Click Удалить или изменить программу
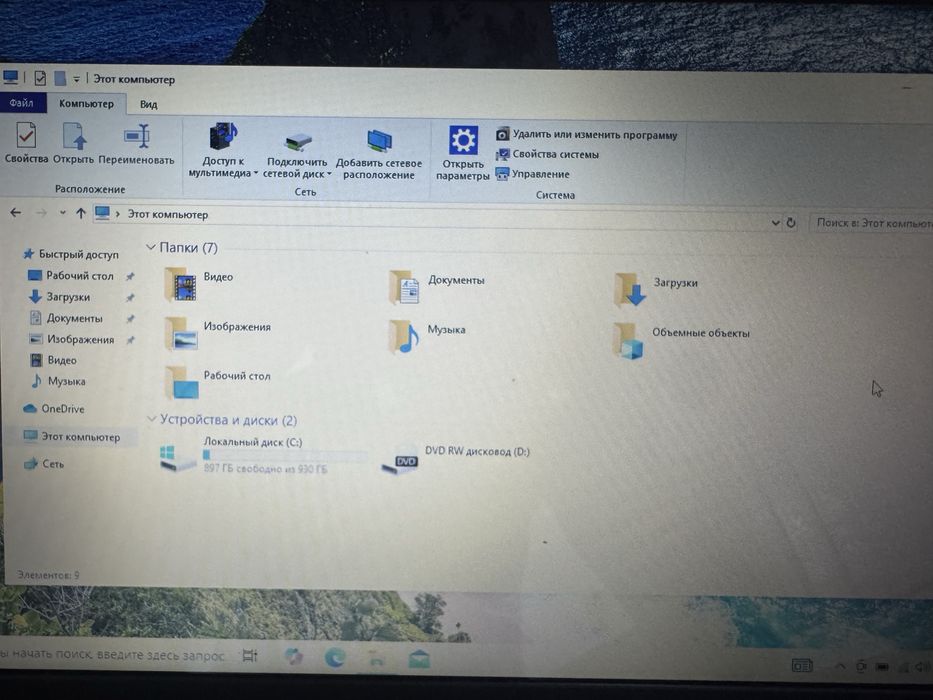 pyautogui.click(x=586, y=135)
